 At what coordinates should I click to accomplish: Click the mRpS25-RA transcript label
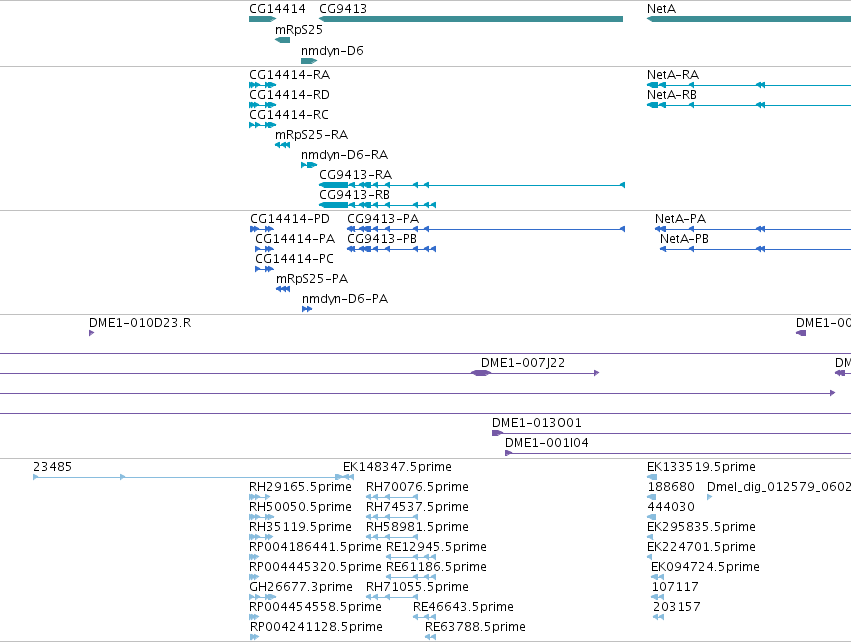click(x=312, y=135)
